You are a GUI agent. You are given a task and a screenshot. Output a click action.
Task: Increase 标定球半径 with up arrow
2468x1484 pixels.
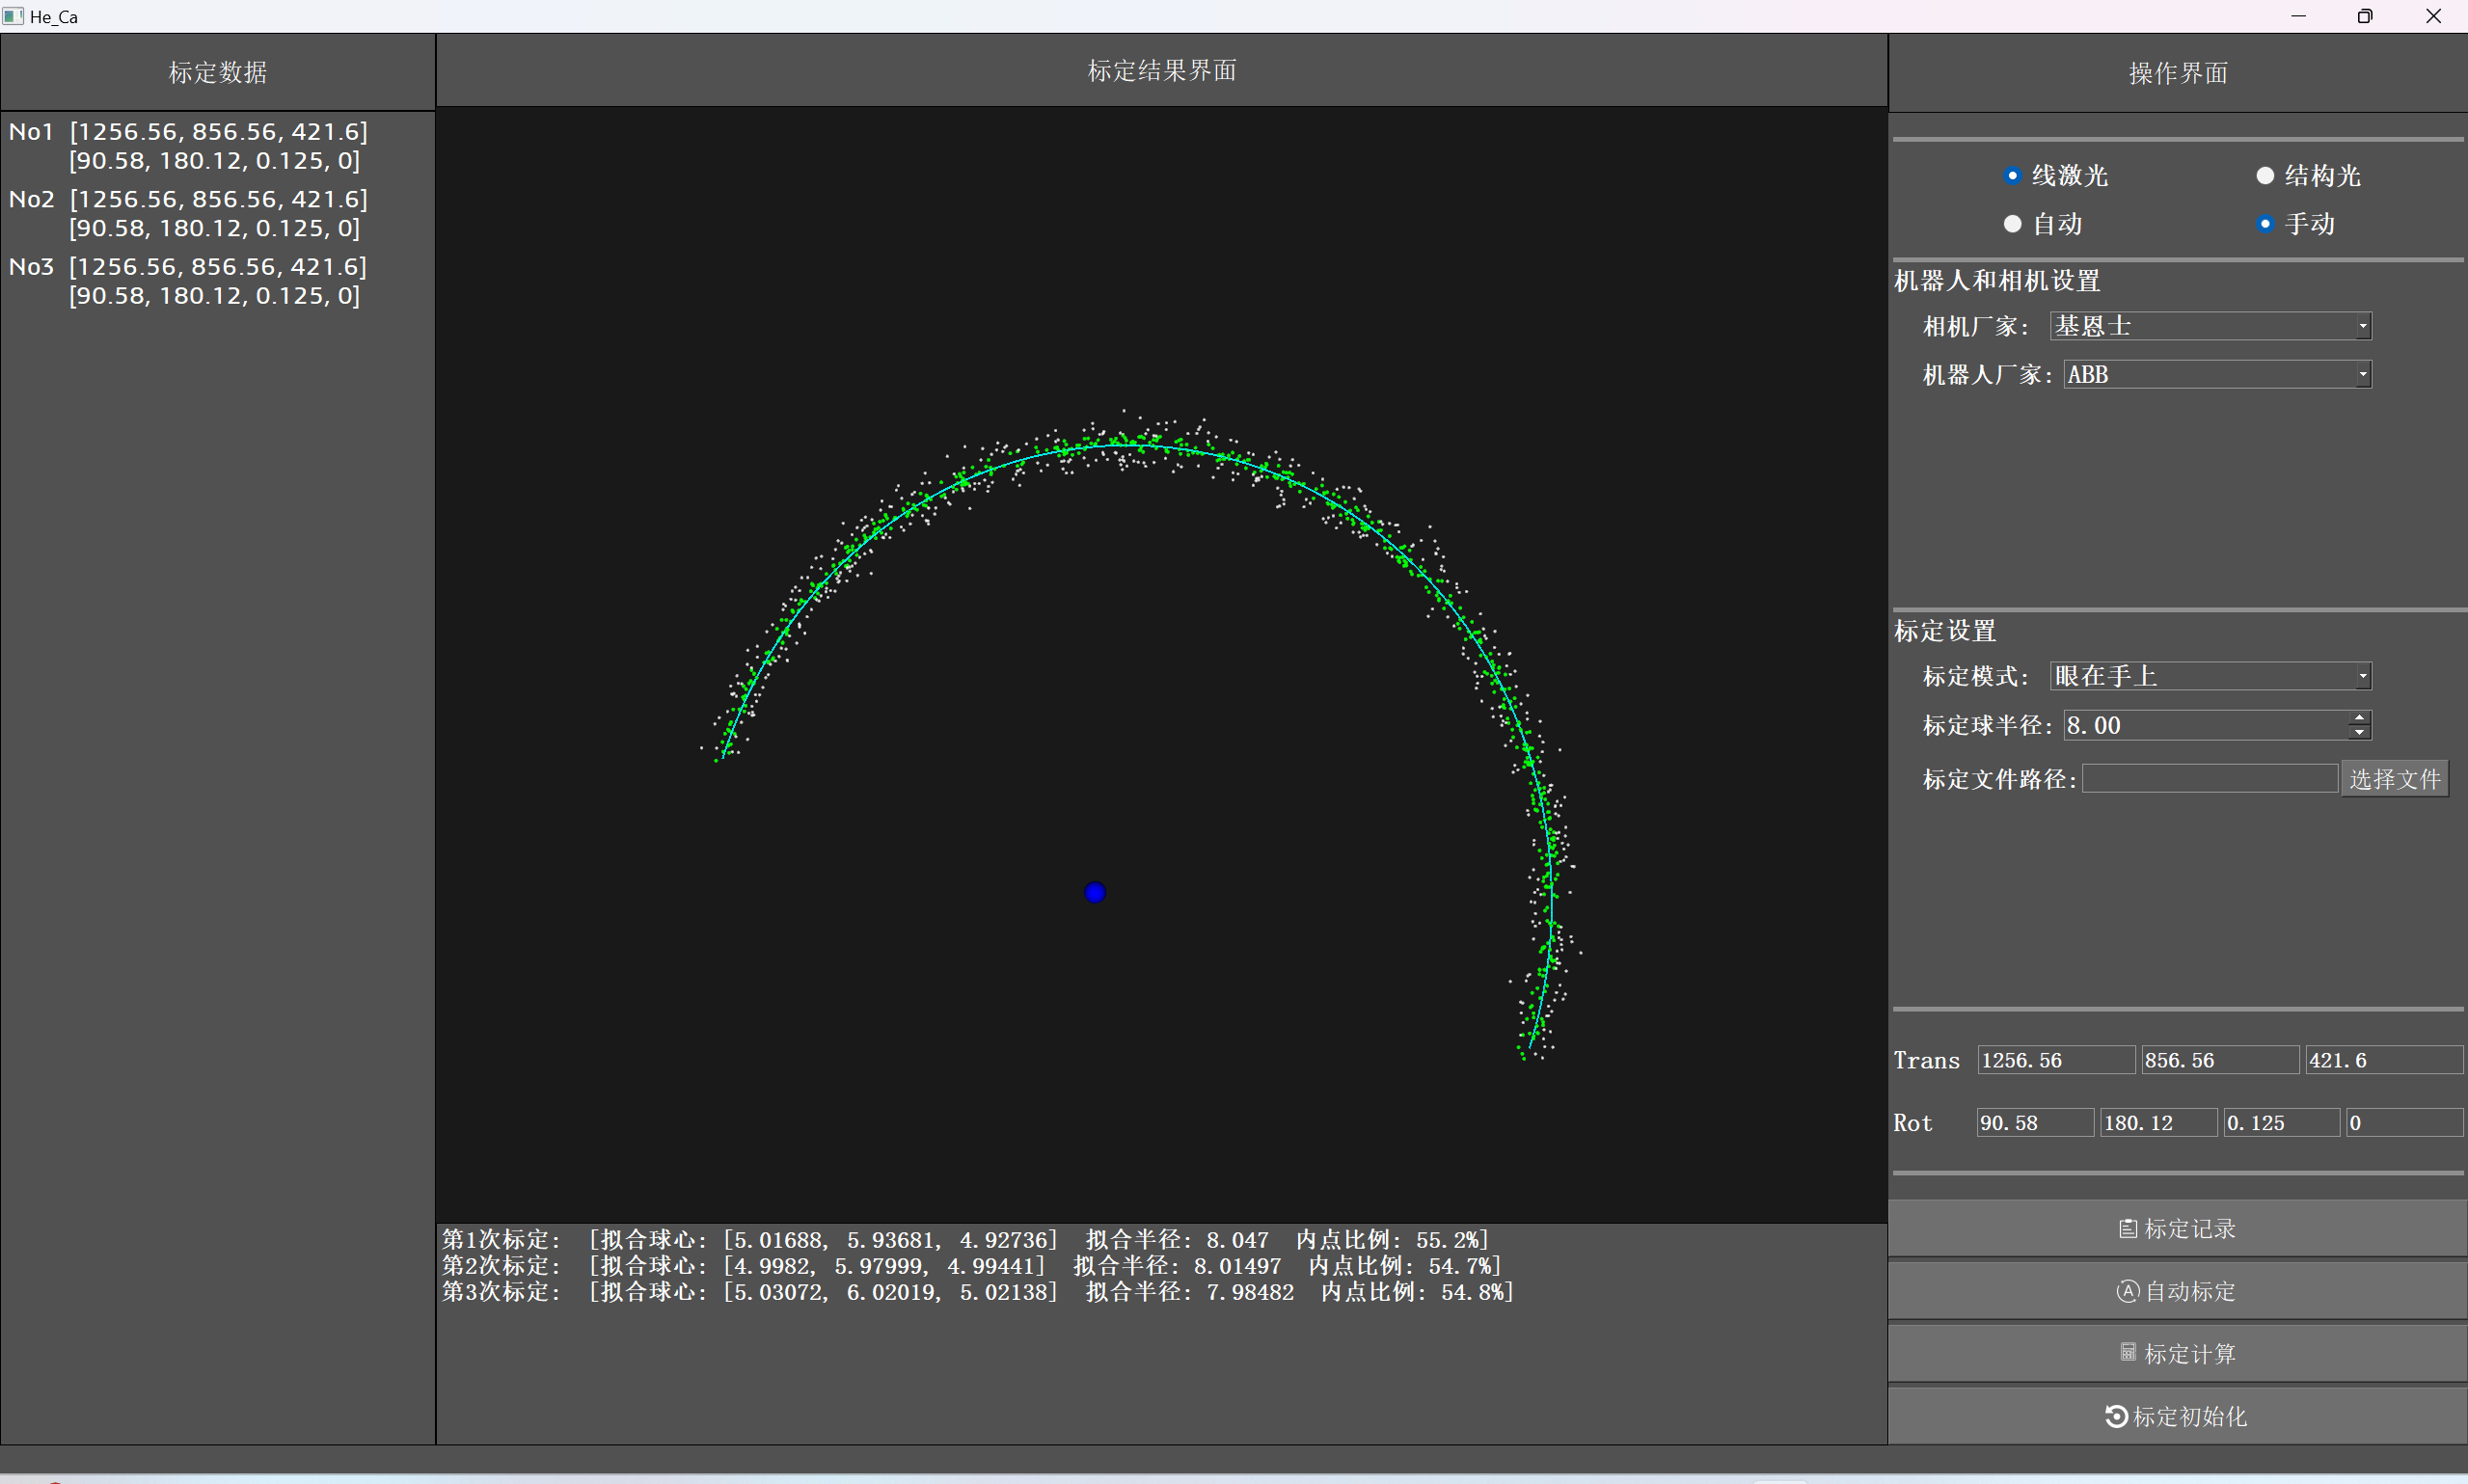[x=2359, y=718]
